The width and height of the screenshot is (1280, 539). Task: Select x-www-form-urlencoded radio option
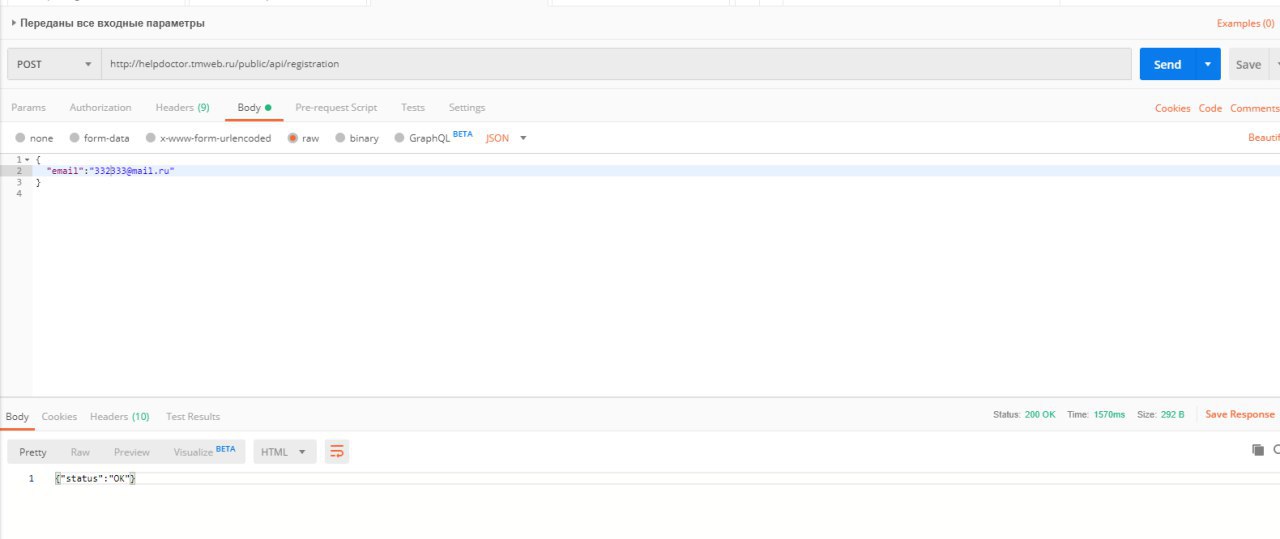click(x=151, y=138)
